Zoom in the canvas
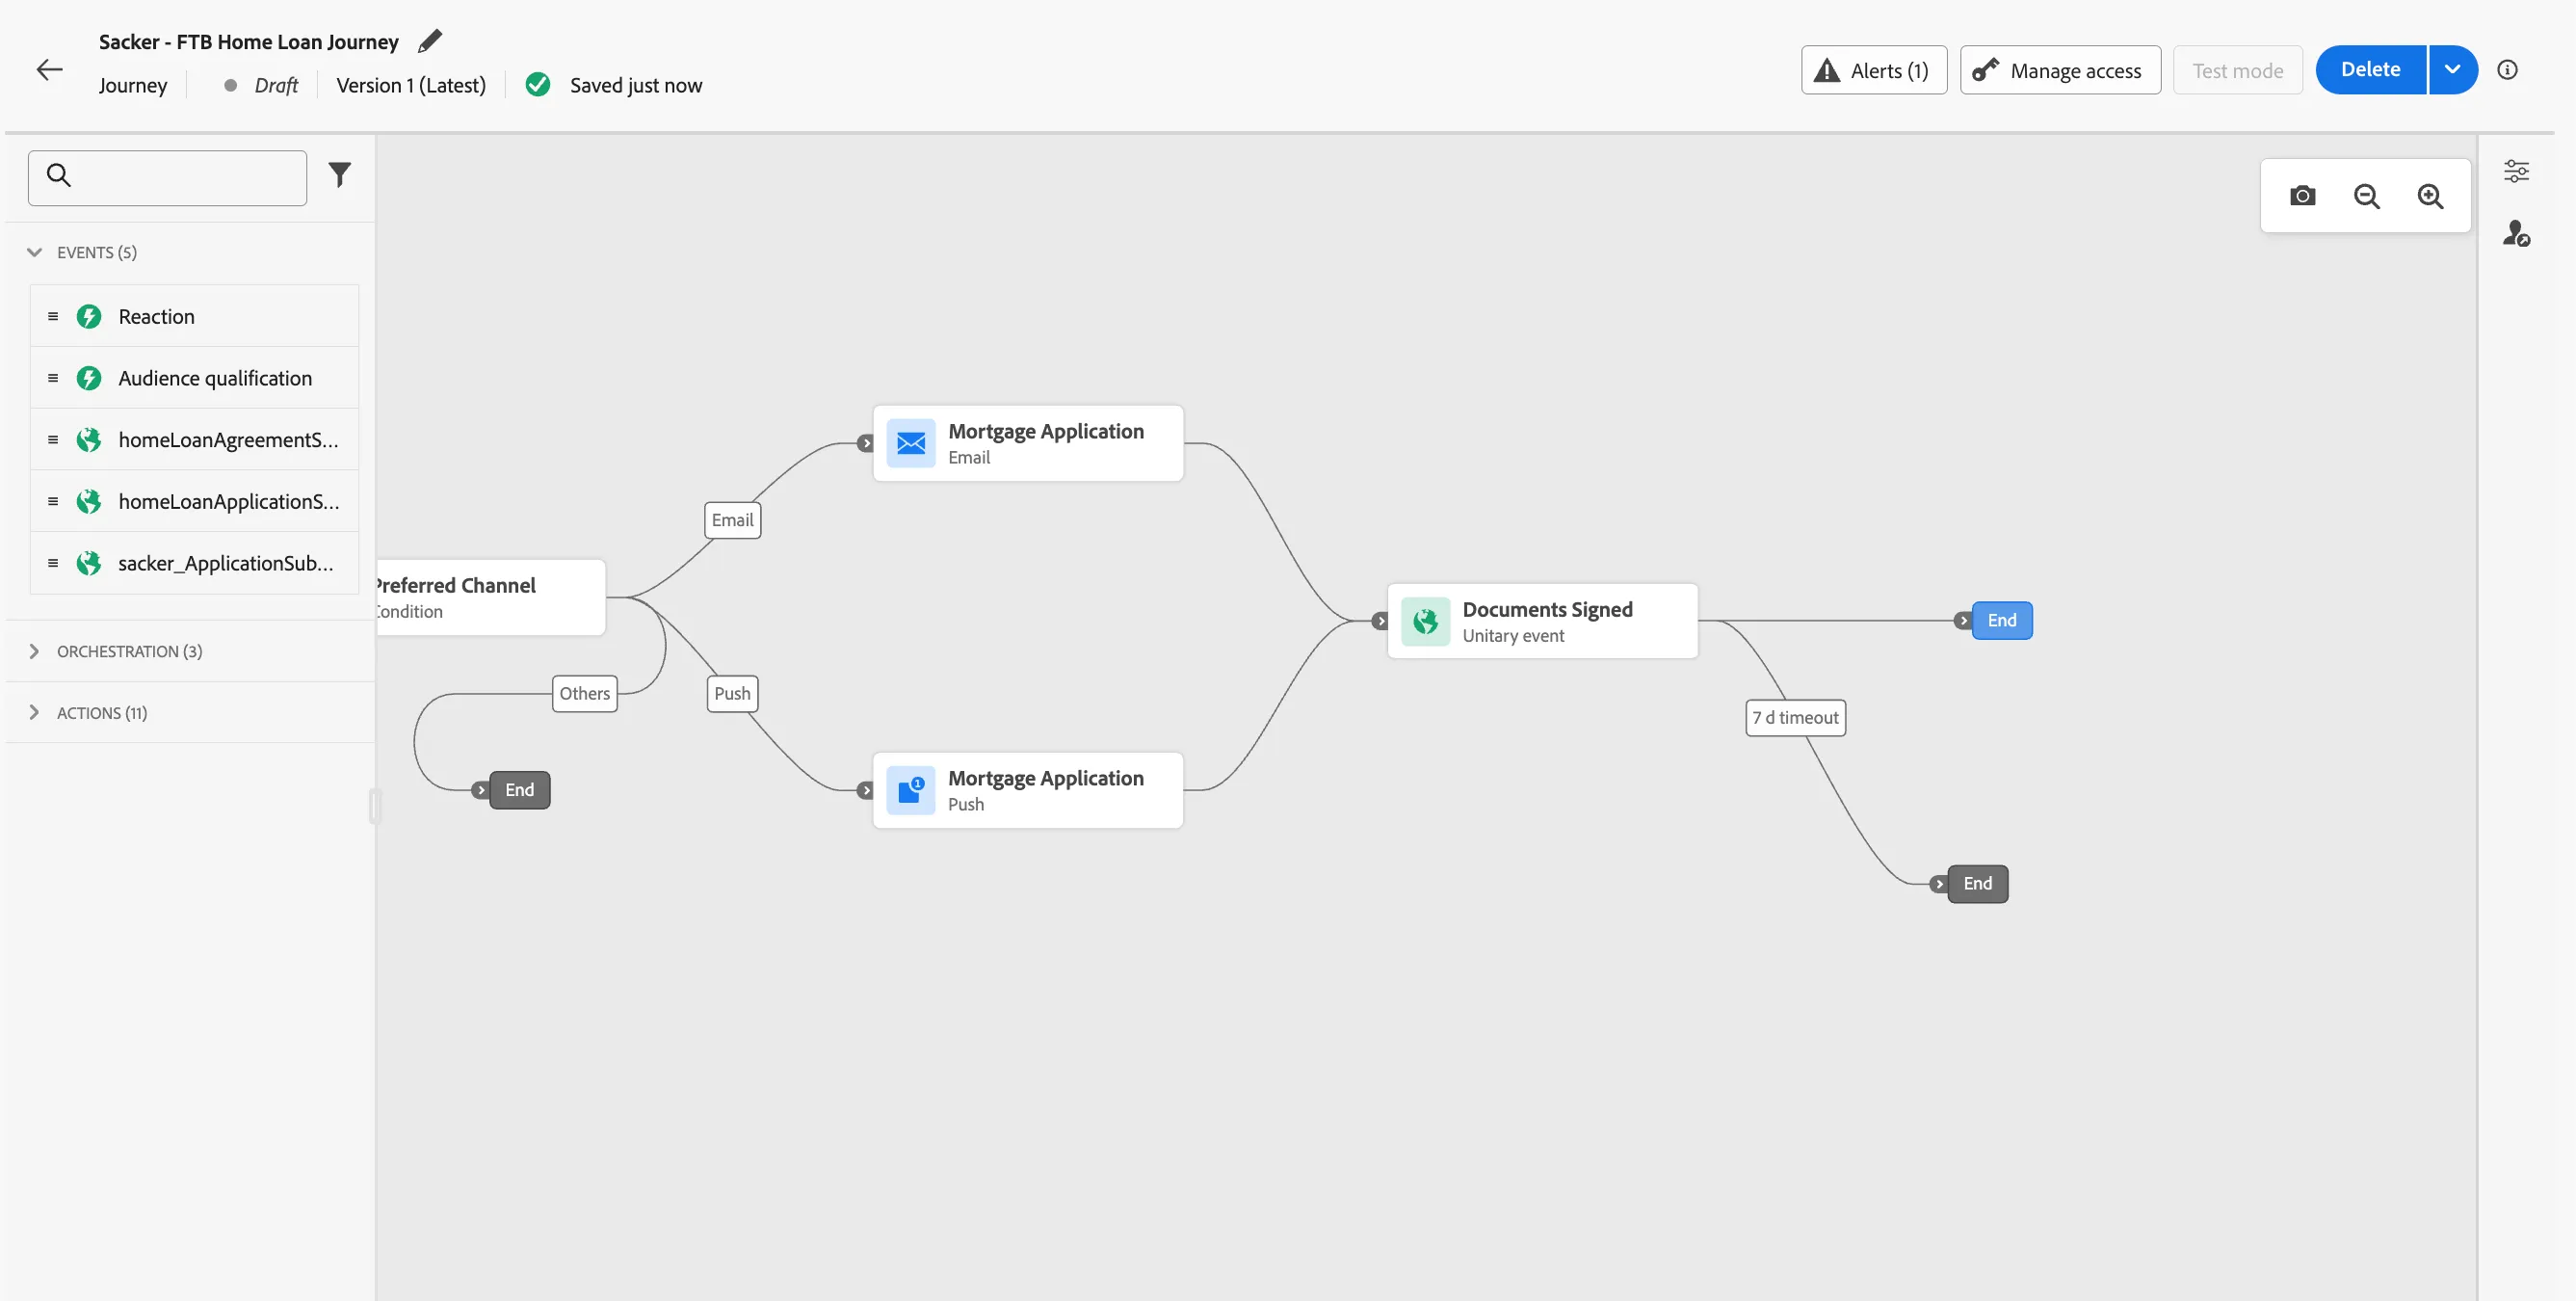This screenshot has width=2576, height=1301. coord(2430,196)
